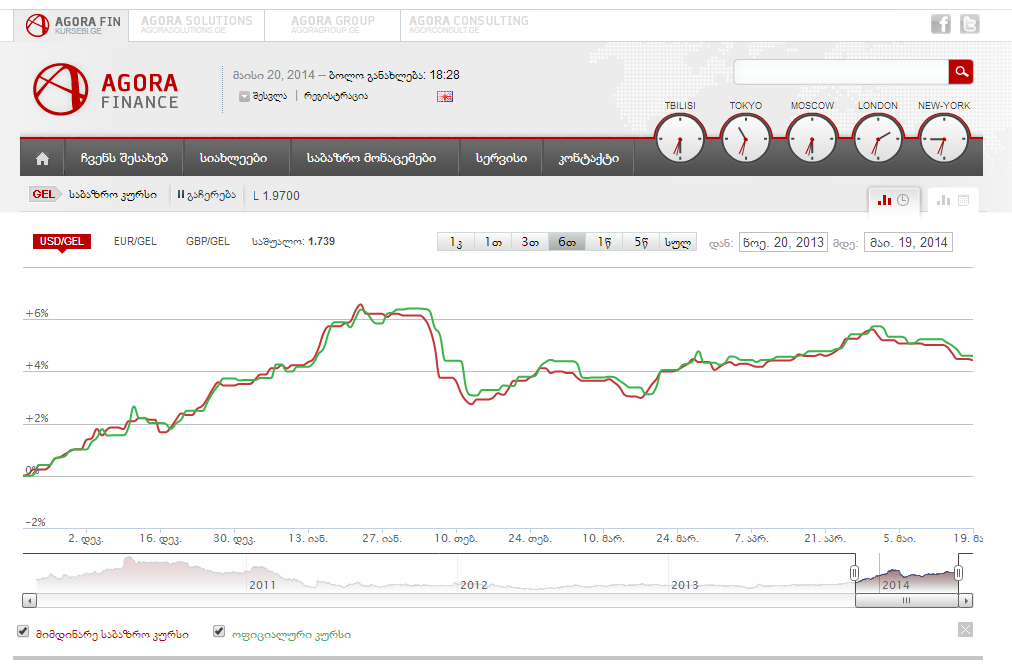Viewport: 1012px width, 672px height.
Task: Select the live chart view with clock icon
Action: [x=893, y=200]
